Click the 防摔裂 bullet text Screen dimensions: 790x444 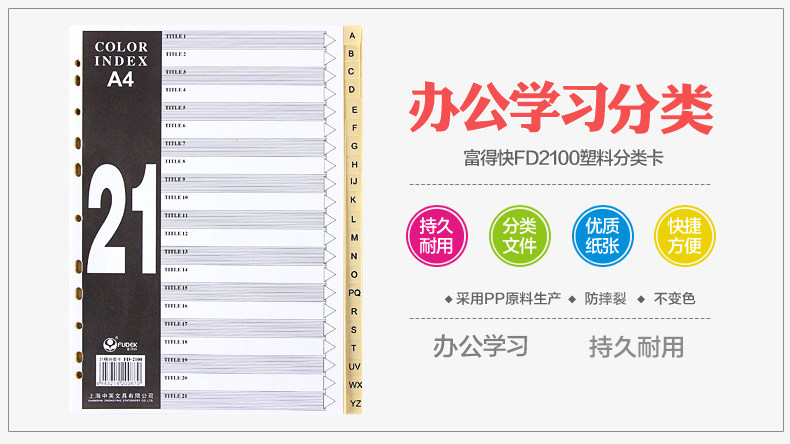(605, 299)
